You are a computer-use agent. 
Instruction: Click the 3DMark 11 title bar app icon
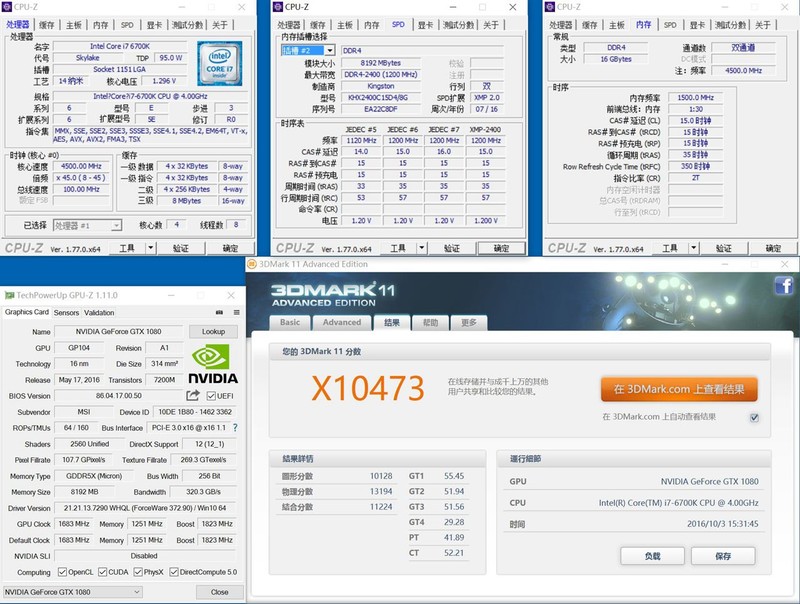pos(252,264)
